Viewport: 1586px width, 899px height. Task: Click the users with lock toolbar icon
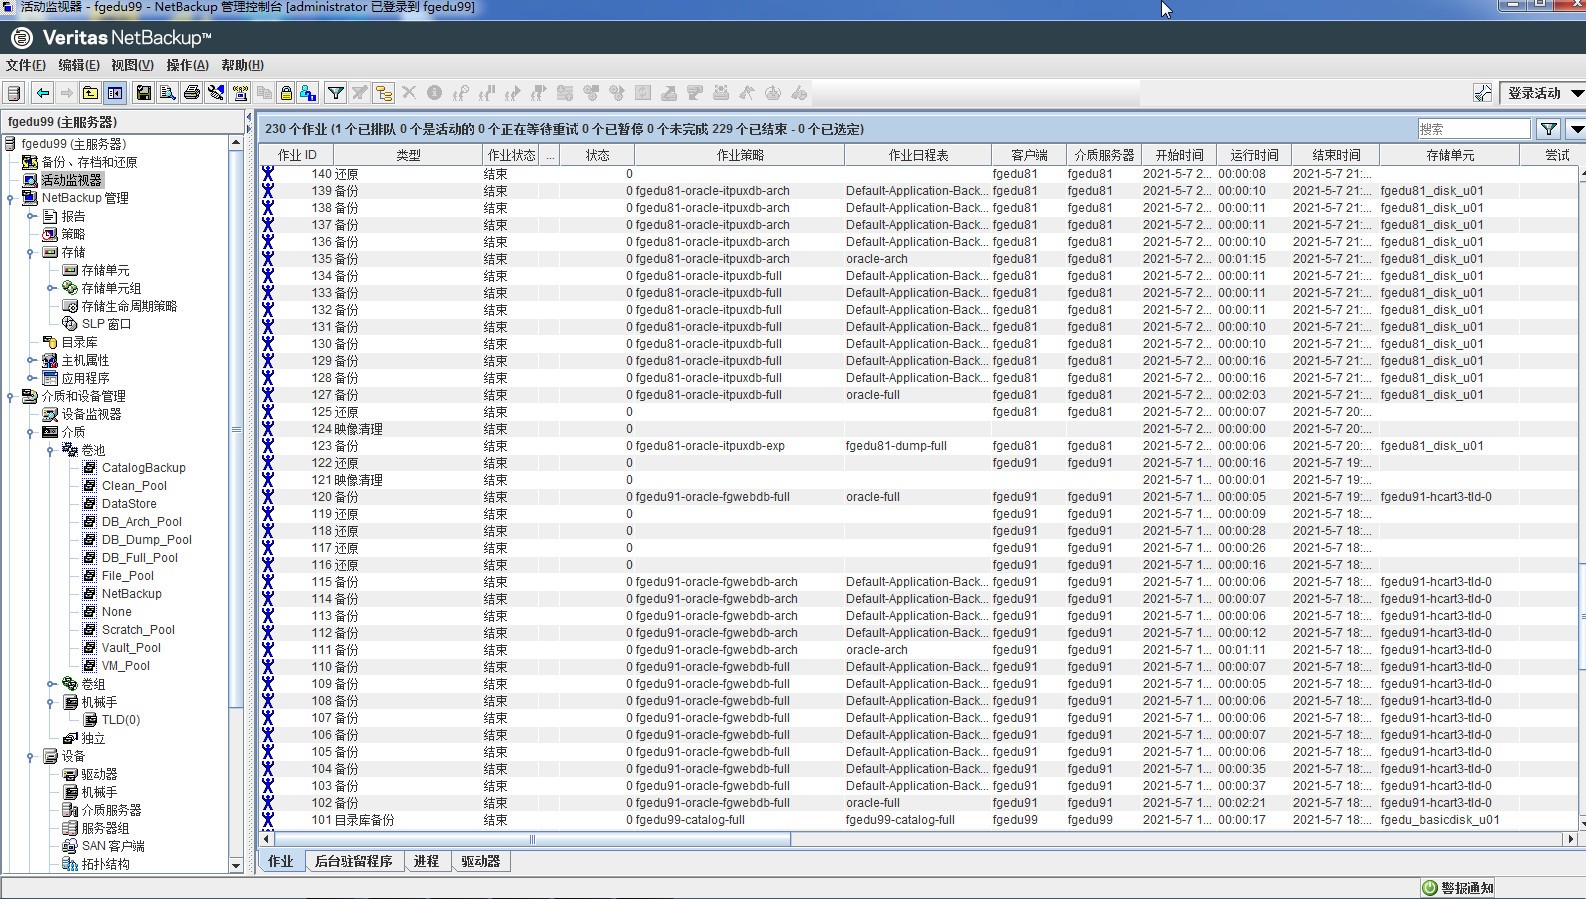(x=308, y=93)
